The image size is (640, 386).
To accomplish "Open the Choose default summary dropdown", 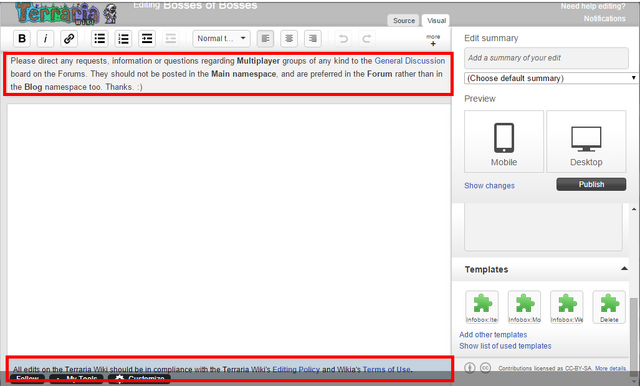I will 551,78.
